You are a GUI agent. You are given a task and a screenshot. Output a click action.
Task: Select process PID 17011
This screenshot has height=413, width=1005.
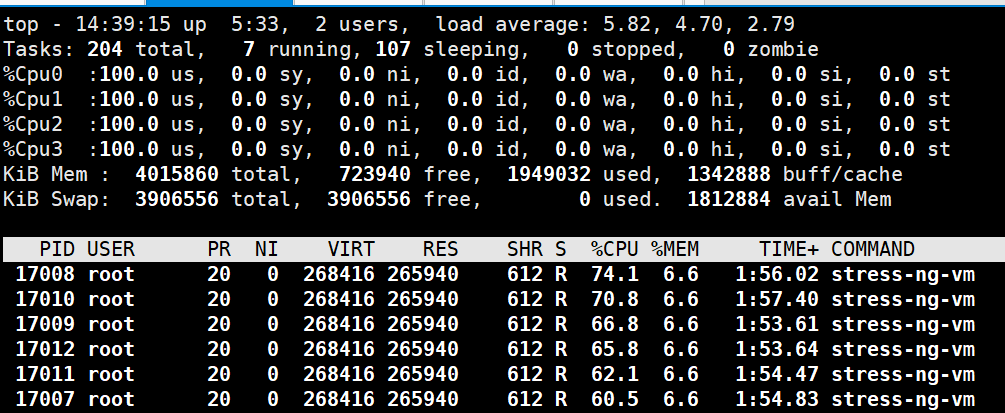click(x=45, y=375)
